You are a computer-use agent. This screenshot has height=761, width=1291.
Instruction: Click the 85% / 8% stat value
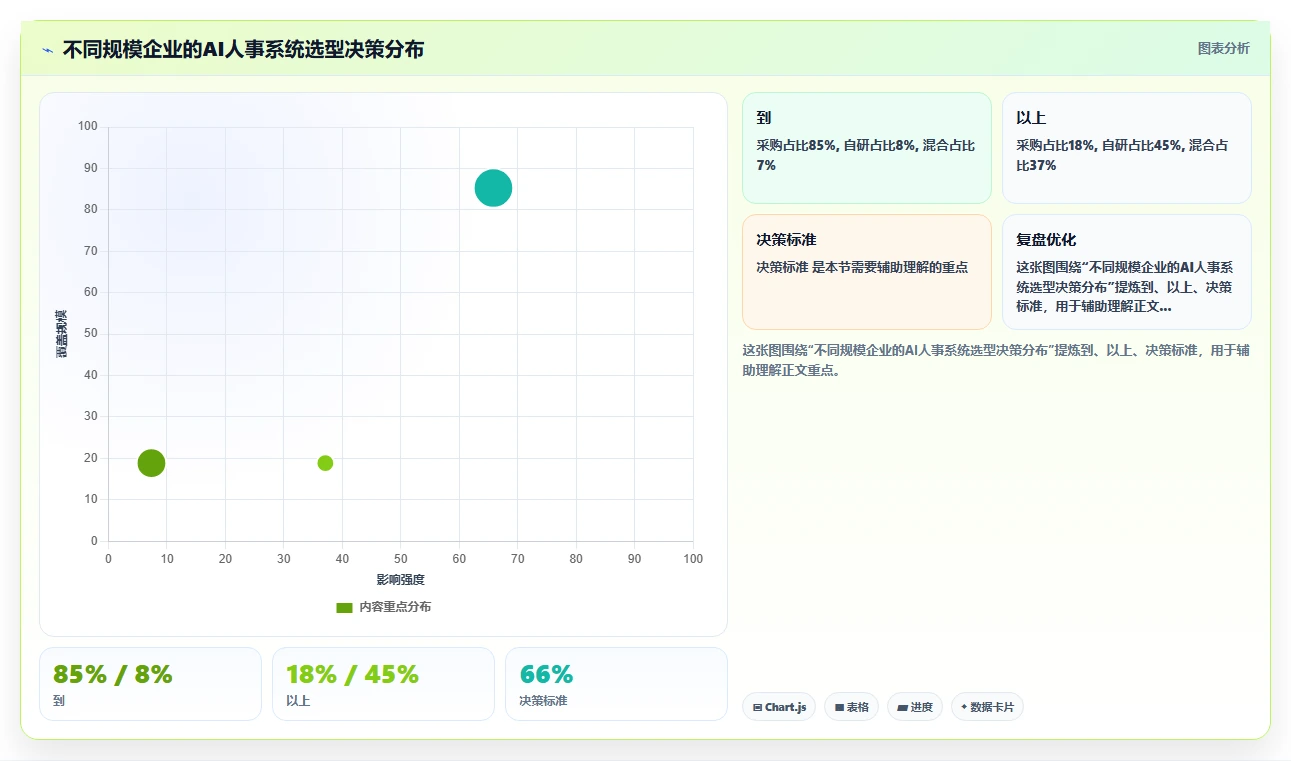pyautogui.click(x=112, y=675)
